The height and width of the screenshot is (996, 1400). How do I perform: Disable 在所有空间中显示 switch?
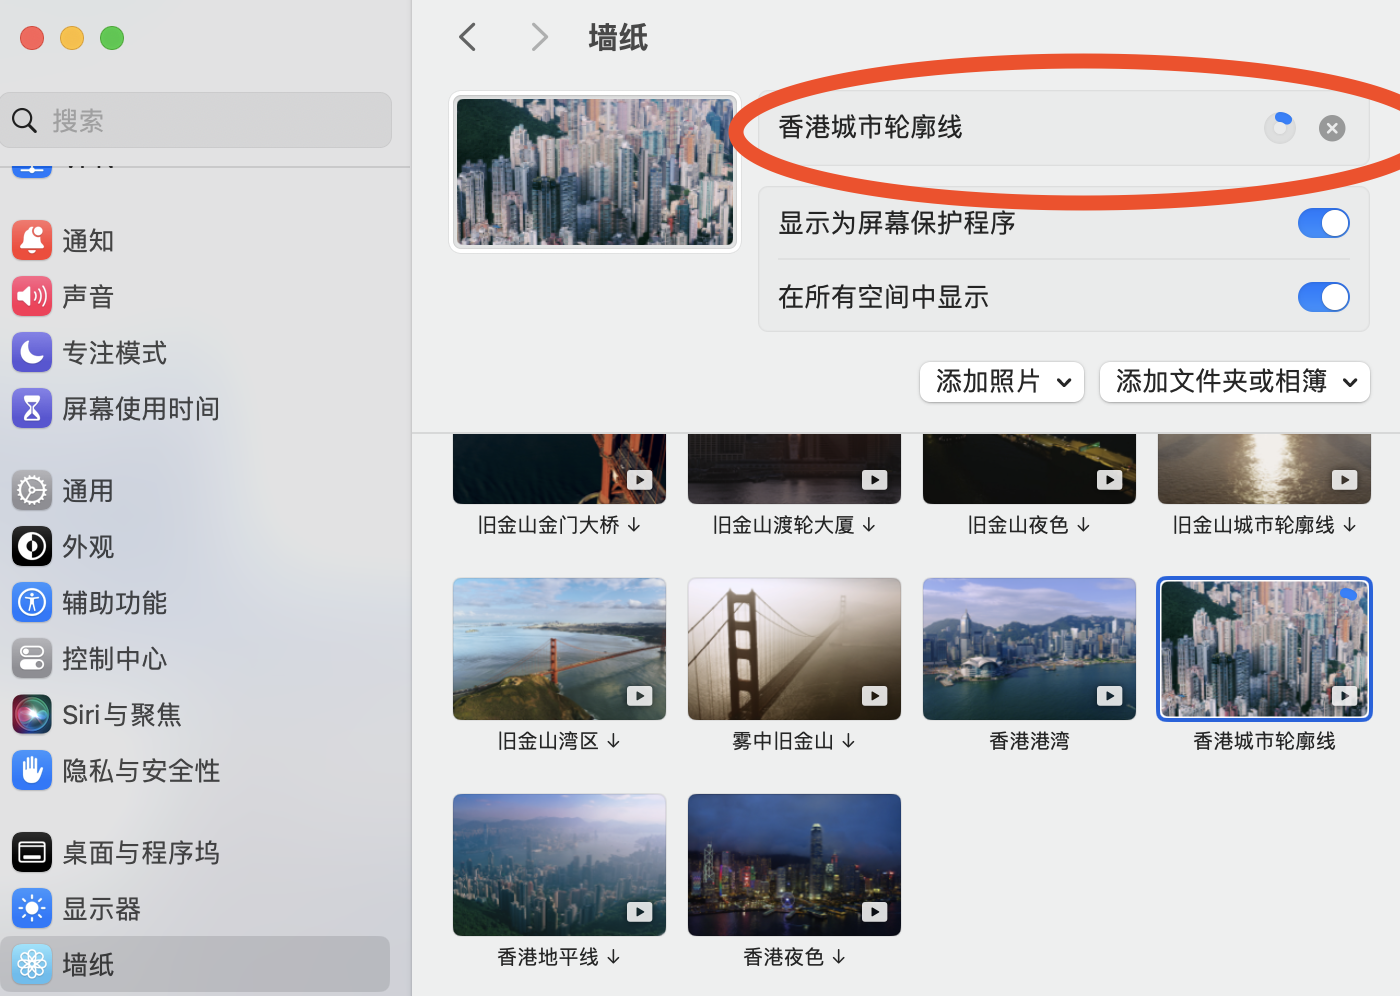(x=1323, y=297)
